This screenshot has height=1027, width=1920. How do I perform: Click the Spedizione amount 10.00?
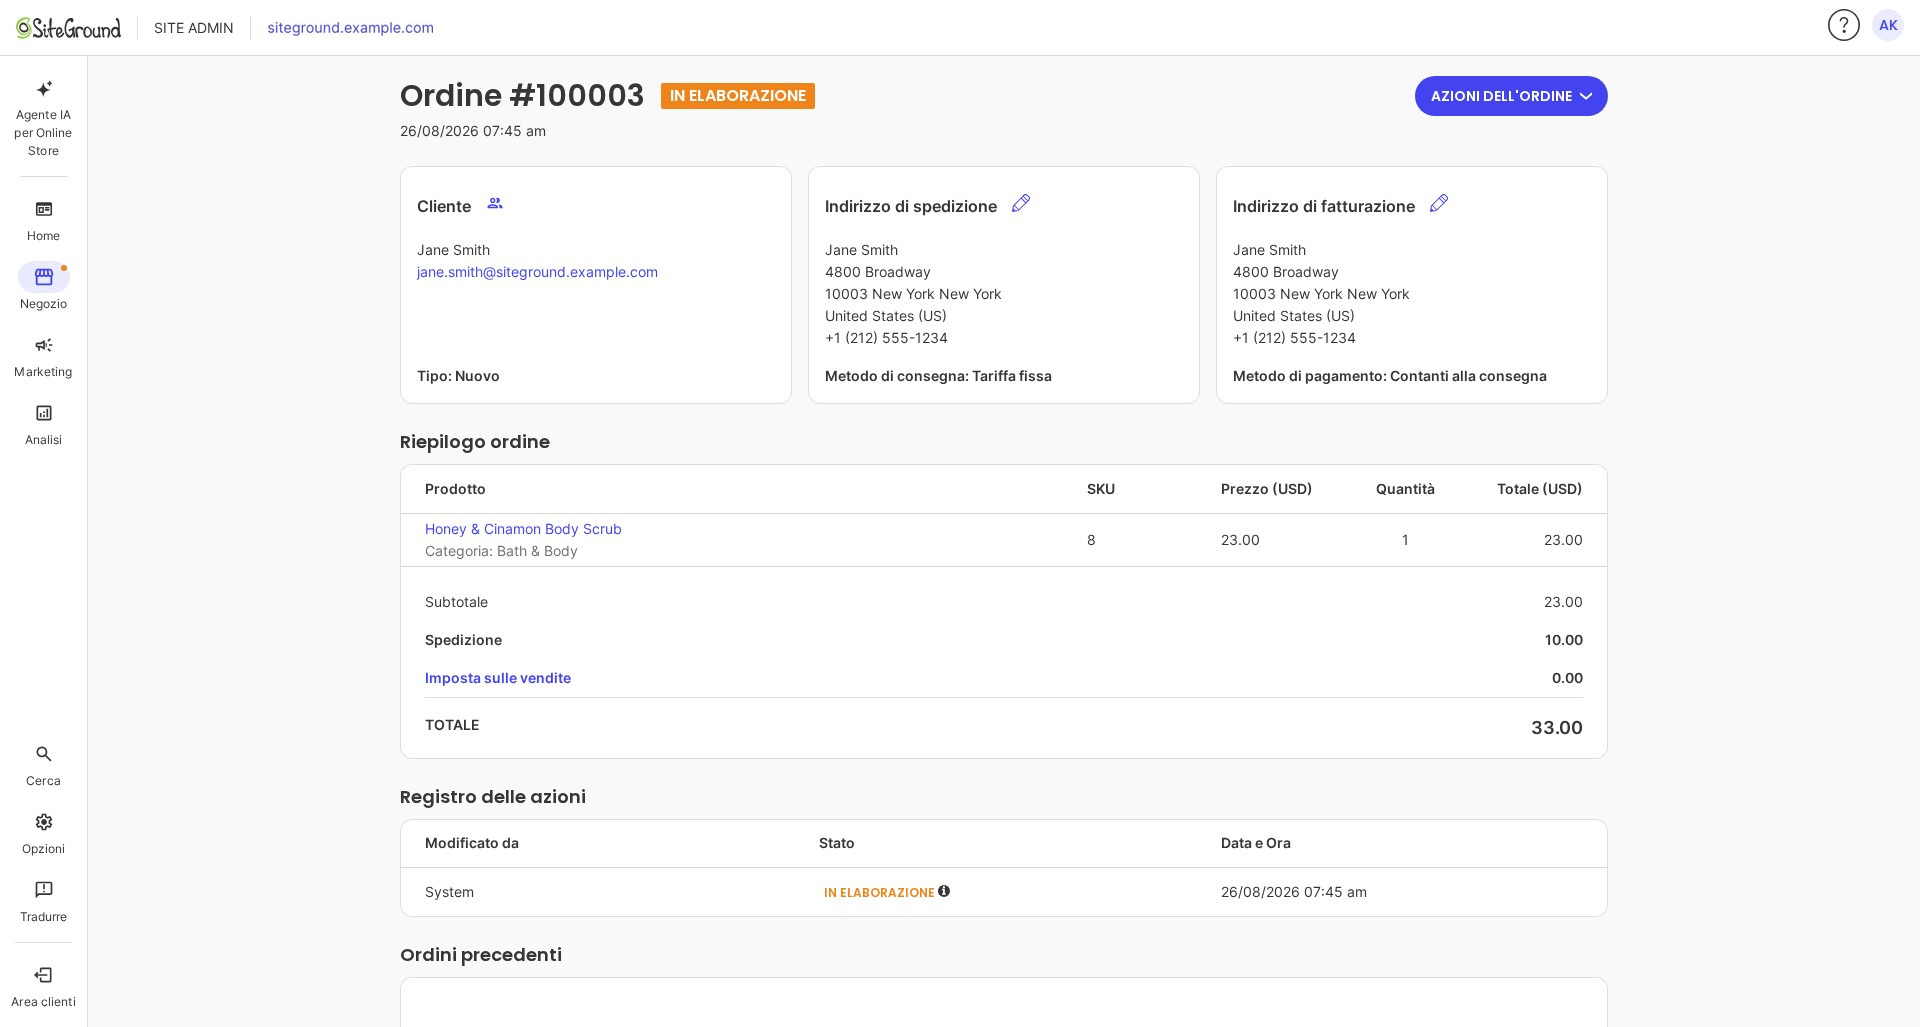pyautogui.click(x=1563, y=640)
